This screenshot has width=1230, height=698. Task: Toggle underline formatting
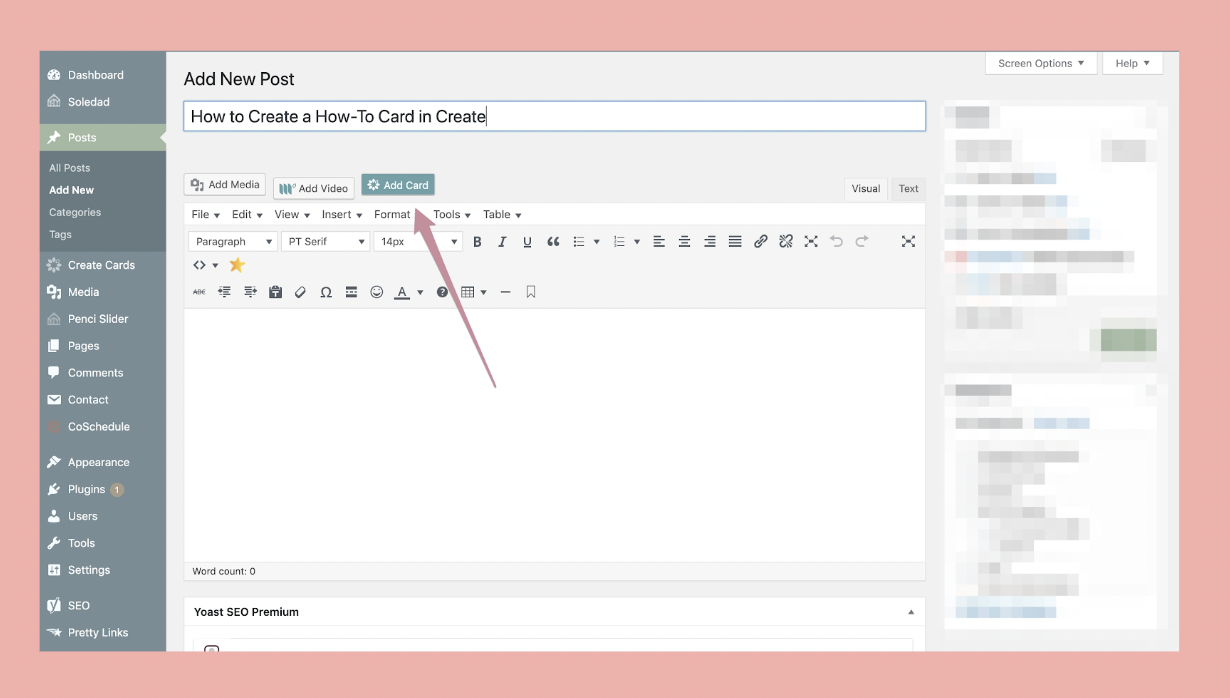(x=527, y=242)
